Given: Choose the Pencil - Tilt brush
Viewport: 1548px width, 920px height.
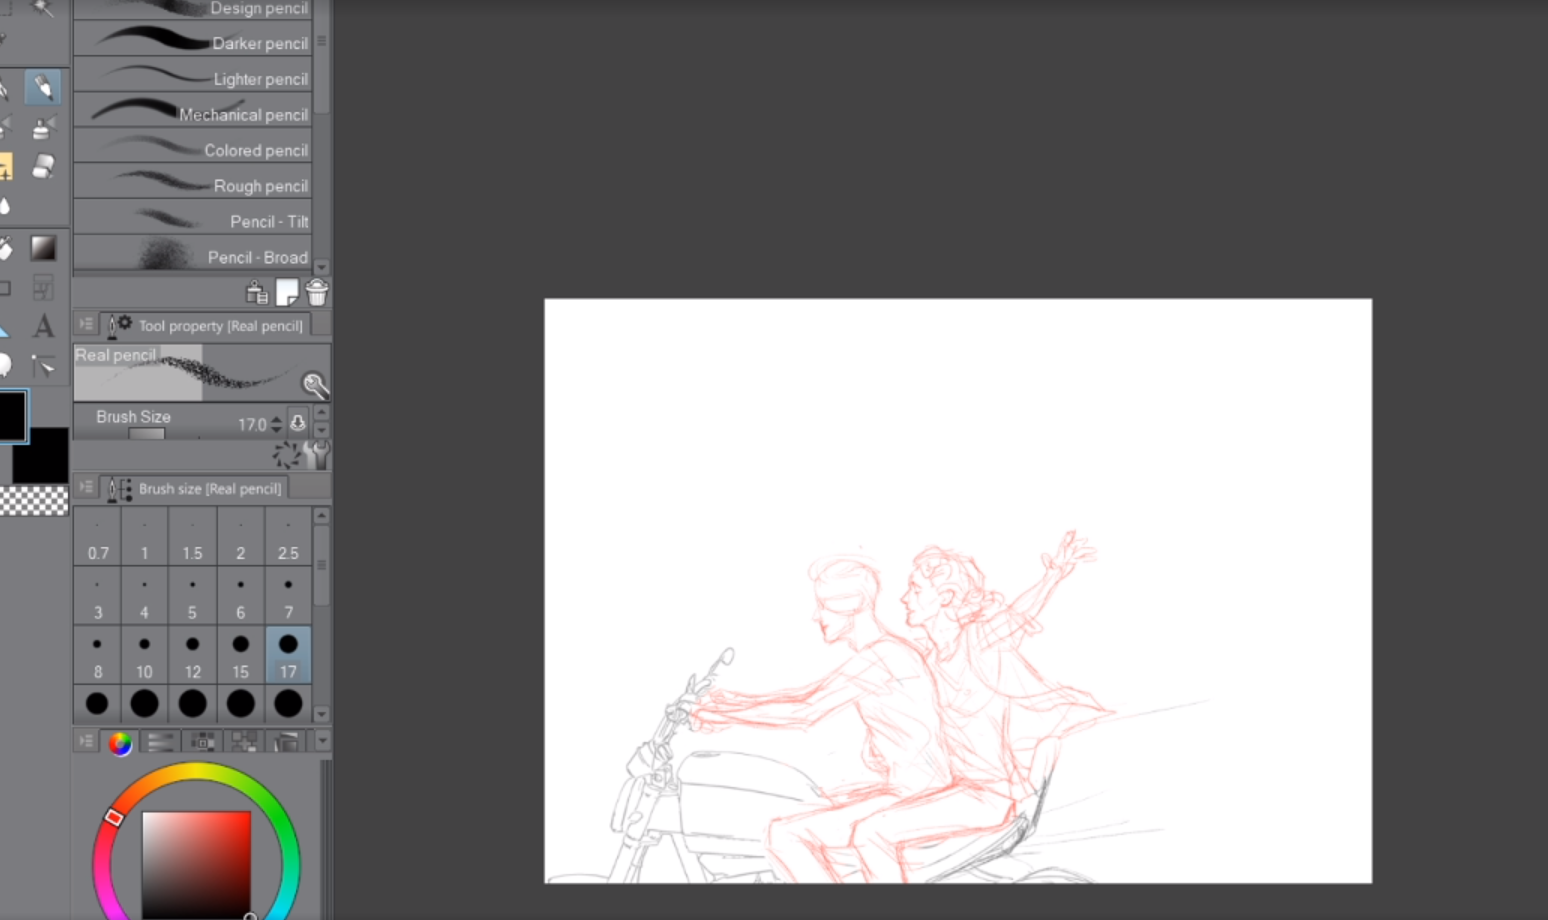Looking at the screenshot, I should (x=193, y=220).
